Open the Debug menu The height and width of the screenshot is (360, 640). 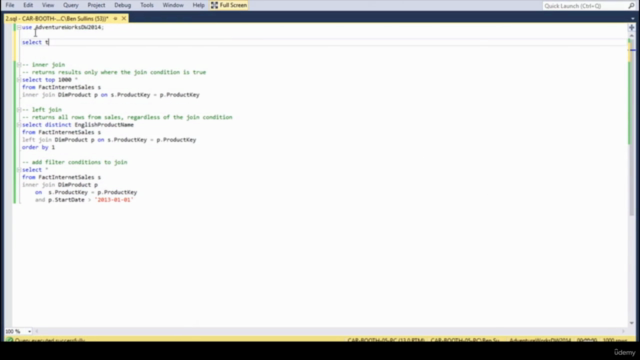point(122,5)
